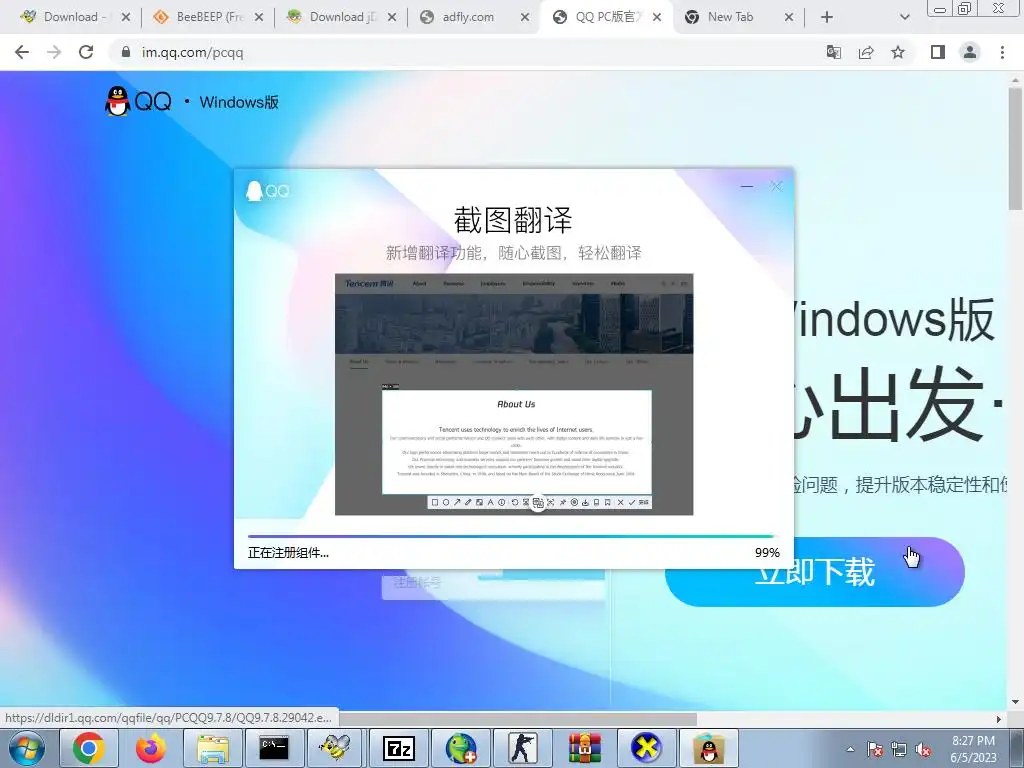Image resolution: width=1024 pixels, height=768 pixels.
Task: Click the QQ penguin logo on page
Action: pos(118,101)
